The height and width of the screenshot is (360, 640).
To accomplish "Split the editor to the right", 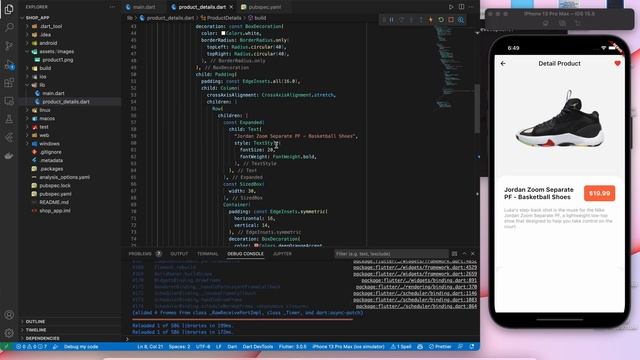I will pos(461,7).
